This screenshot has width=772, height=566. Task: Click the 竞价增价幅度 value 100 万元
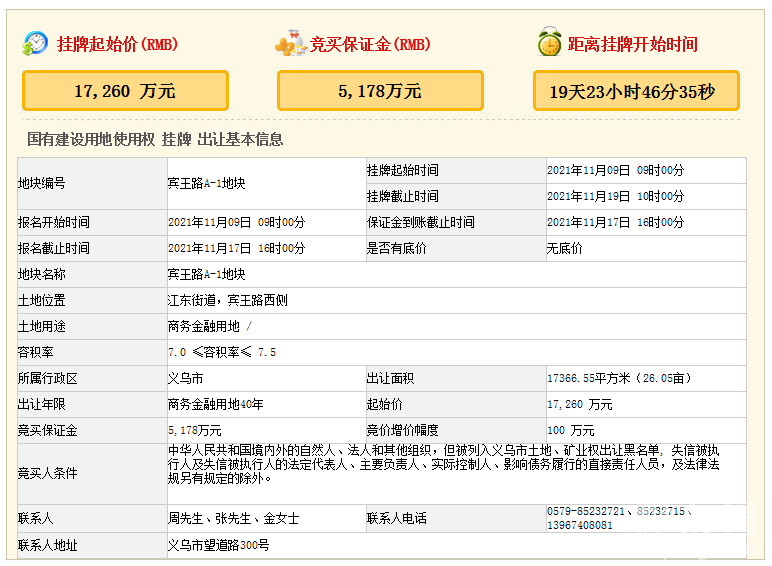click(x=573, y=430)
